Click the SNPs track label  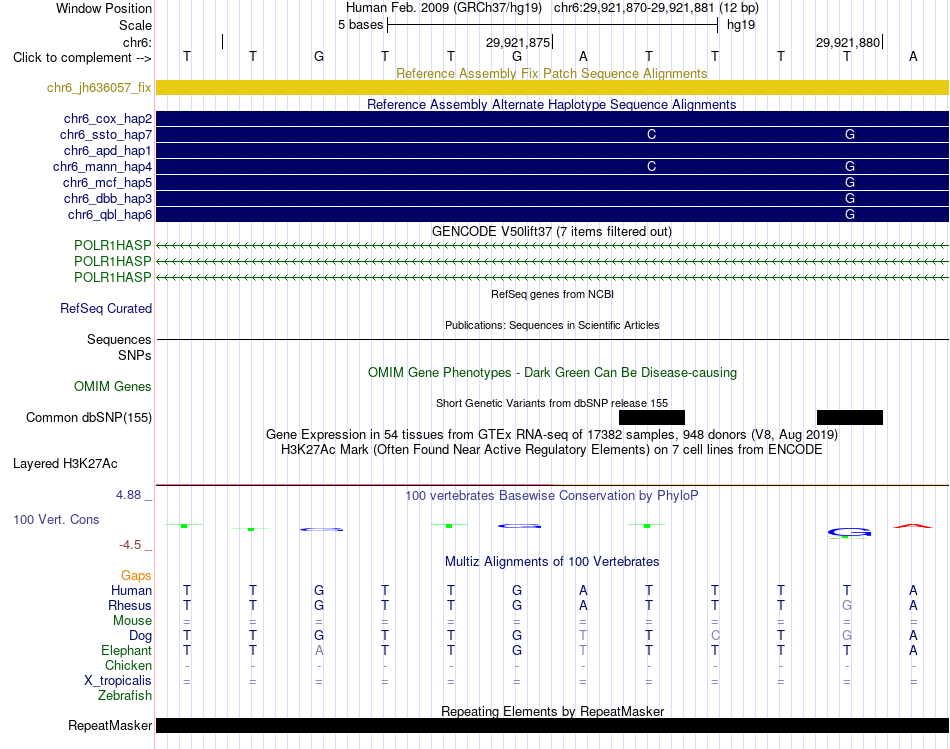click(135, 356)
